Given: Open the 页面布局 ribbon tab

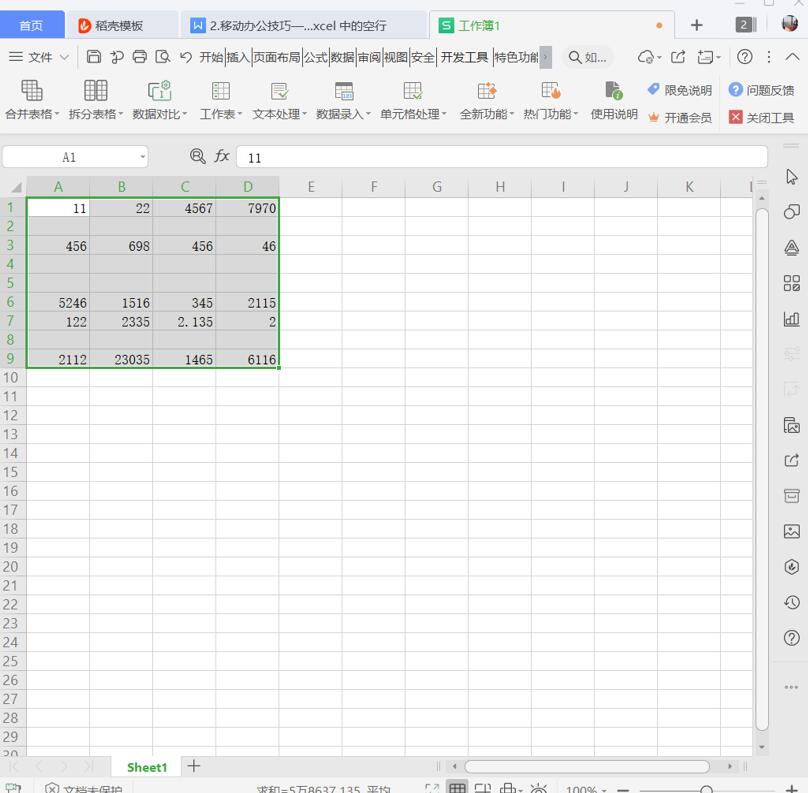Looking at the screenshot, I should (x=277, y=57).
